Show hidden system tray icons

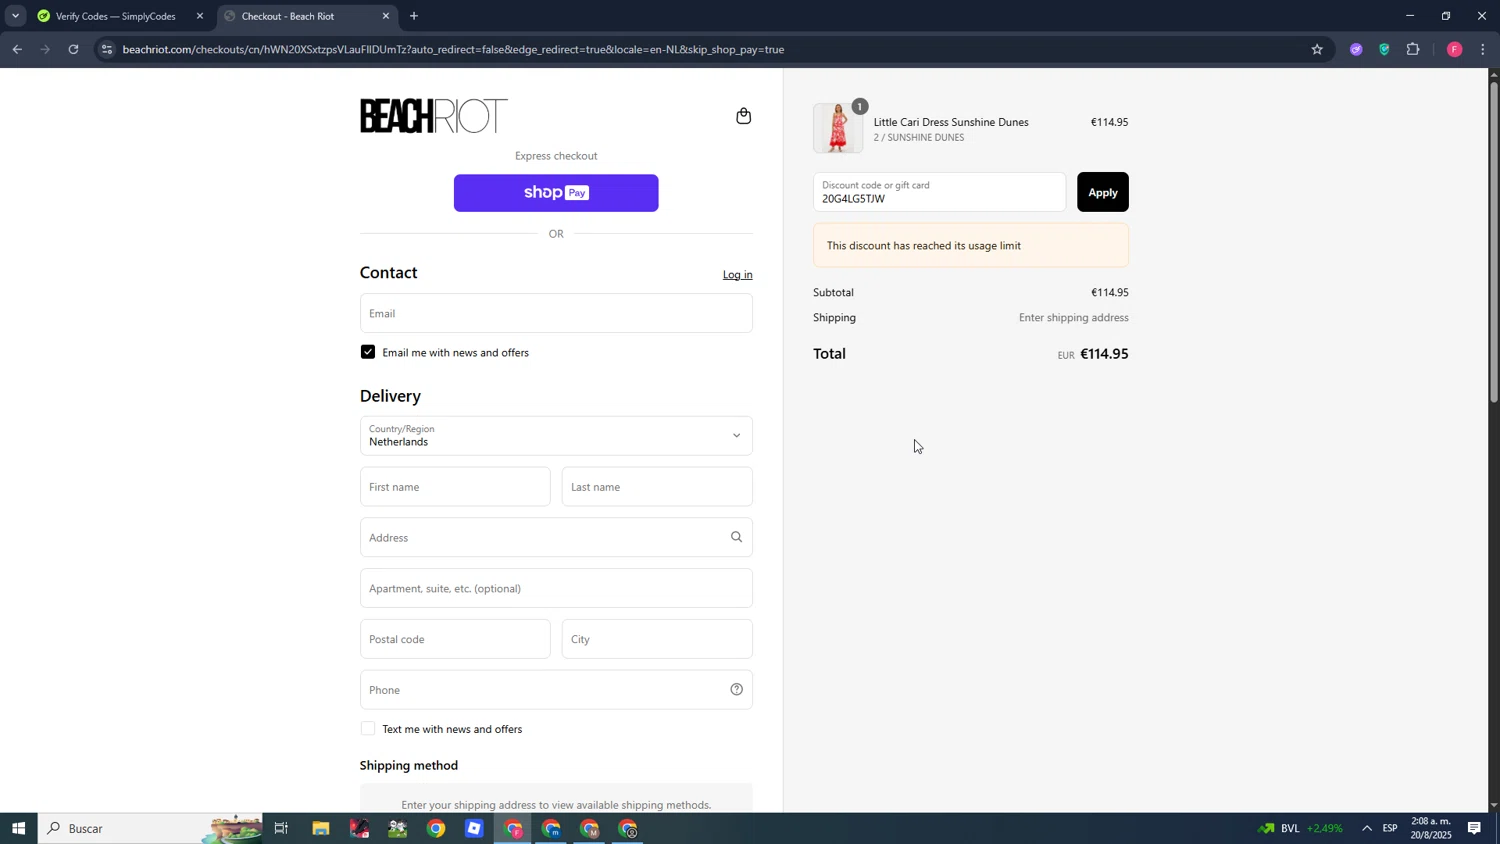tap(1367, 828)
